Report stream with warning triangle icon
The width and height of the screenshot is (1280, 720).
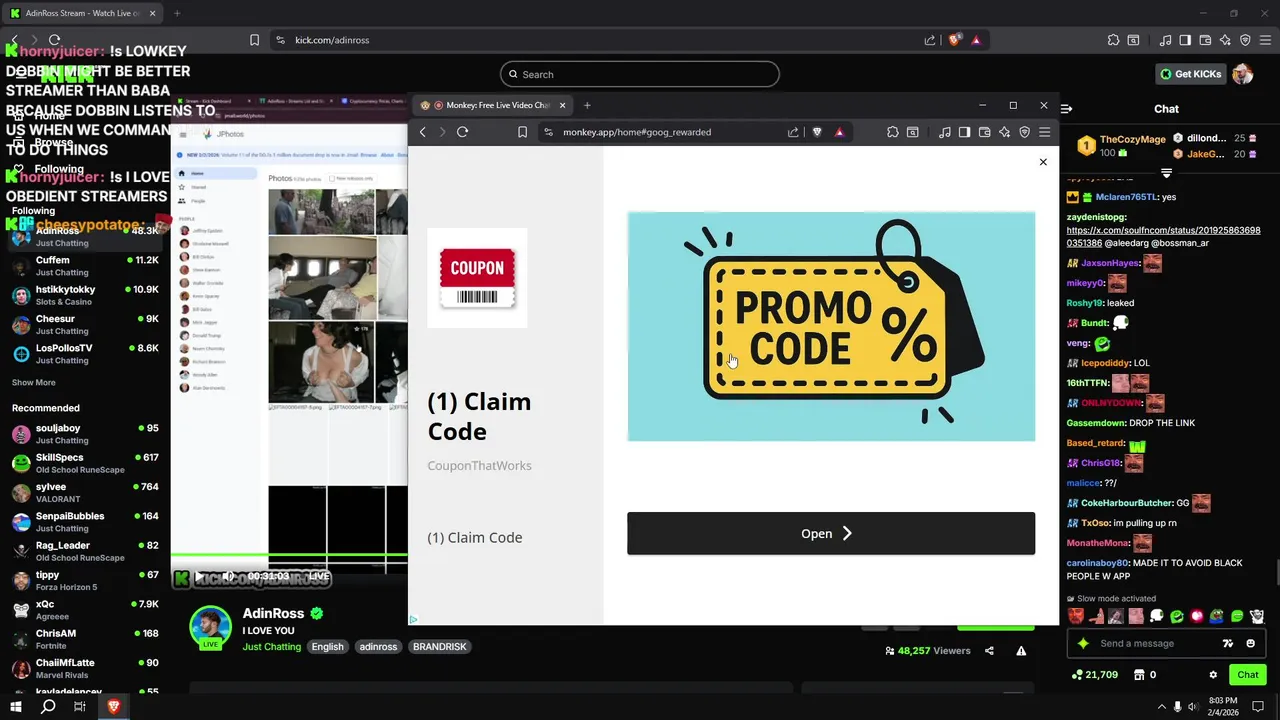coord(1021,651)
